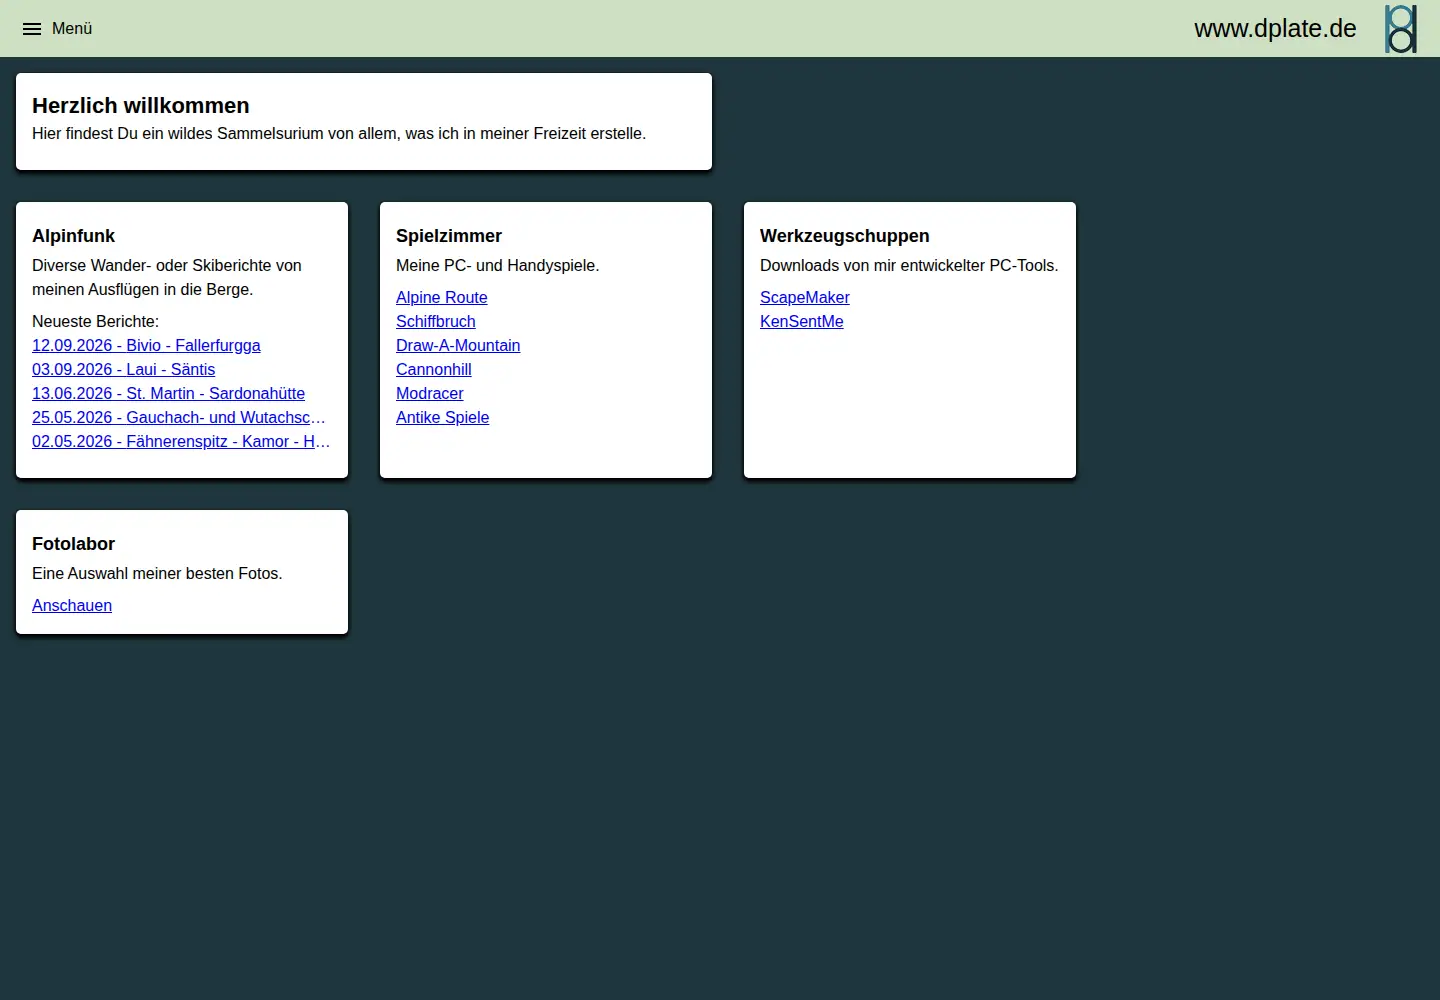Open report 13.06.2026 - St. Martin - Sardonahütte

pyautogui.click(x=168, y=393)
